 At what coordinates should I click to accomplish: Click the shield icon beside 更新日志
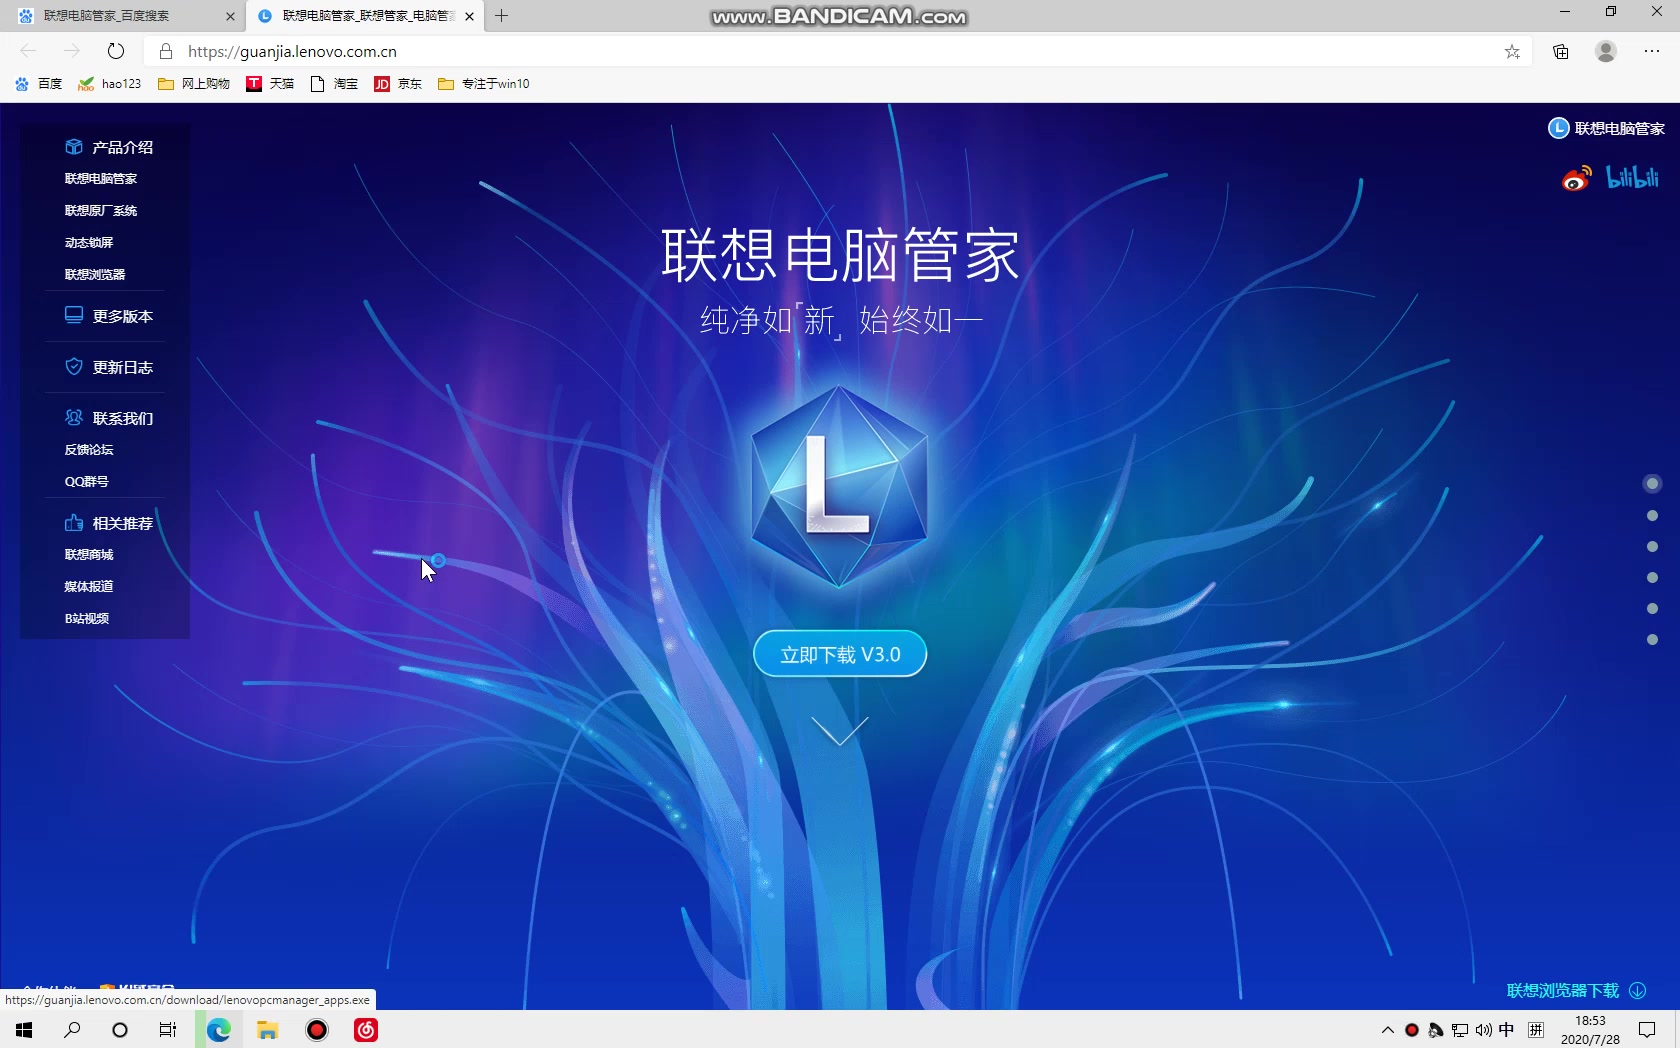point(74,366)
